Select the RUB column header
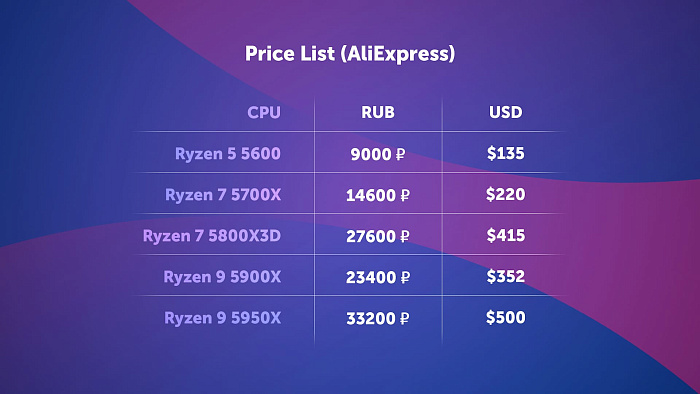700x394 pixels. pos(378,112)
